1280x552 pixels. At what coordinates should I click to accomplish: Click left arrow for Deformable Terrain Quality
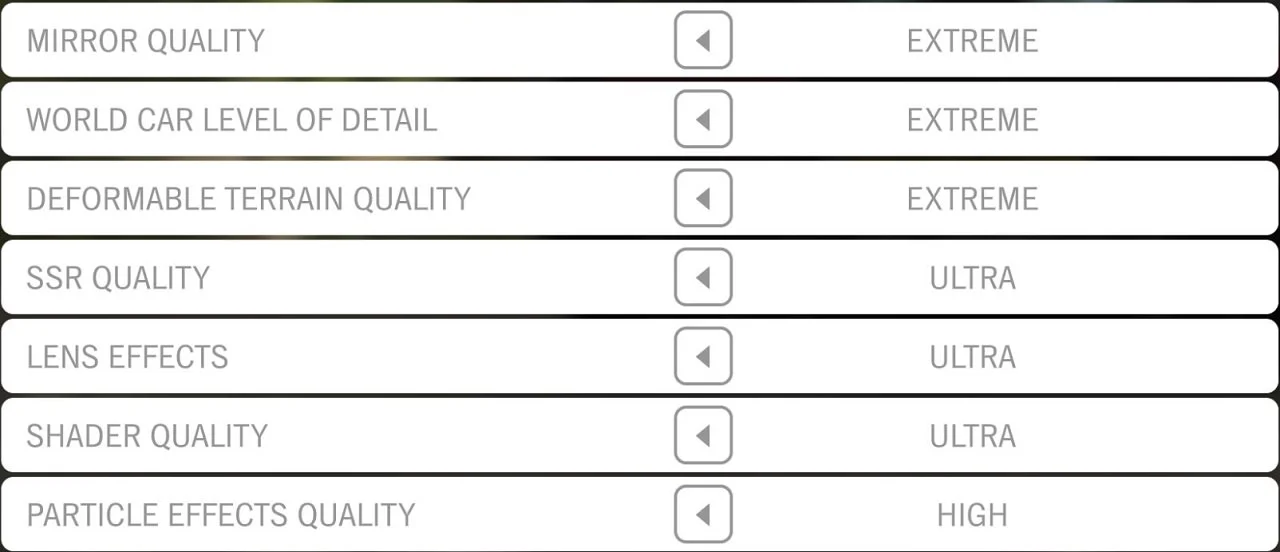coord(703,198)
